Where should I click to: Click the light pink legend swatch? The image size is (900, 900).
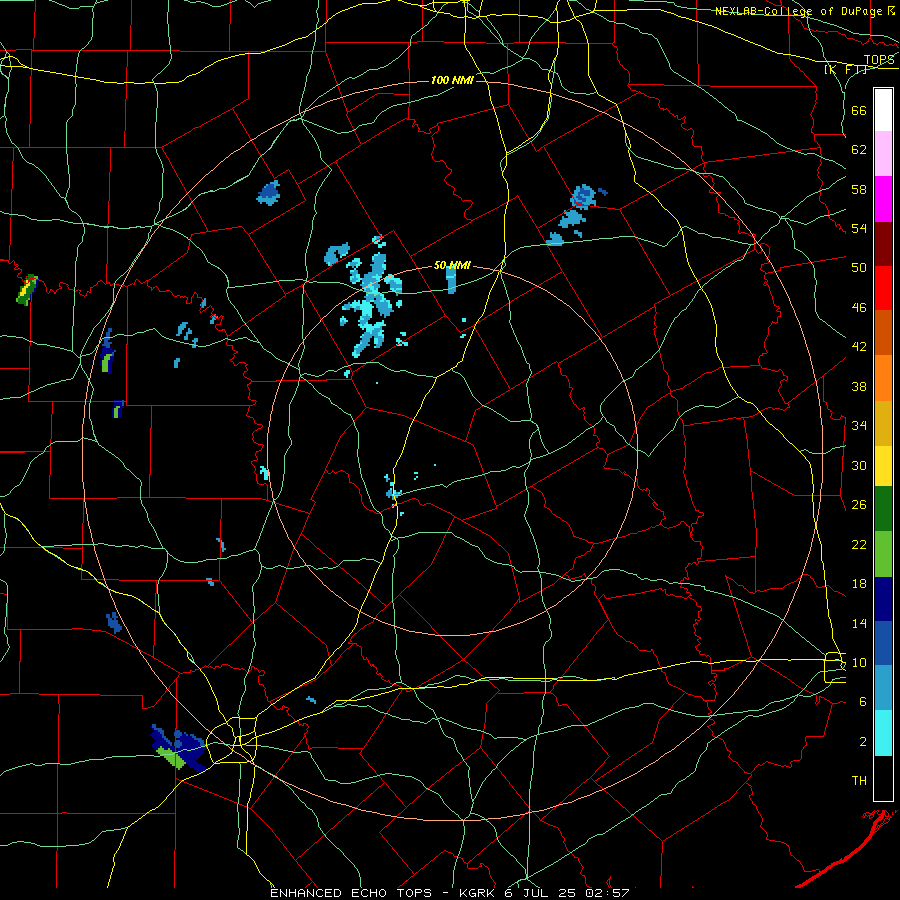click(x=883, y=154)
